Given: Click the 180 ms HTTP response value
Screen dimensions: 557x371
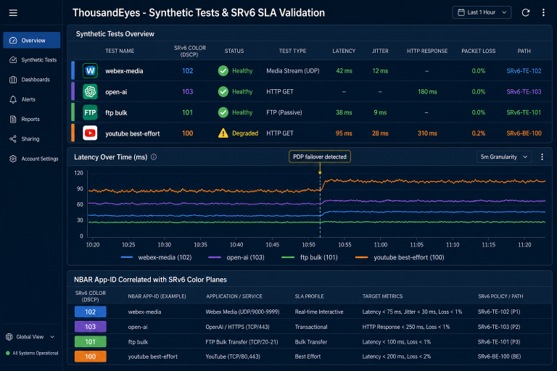Looking at the screenshot, I should tap(427, 92).
